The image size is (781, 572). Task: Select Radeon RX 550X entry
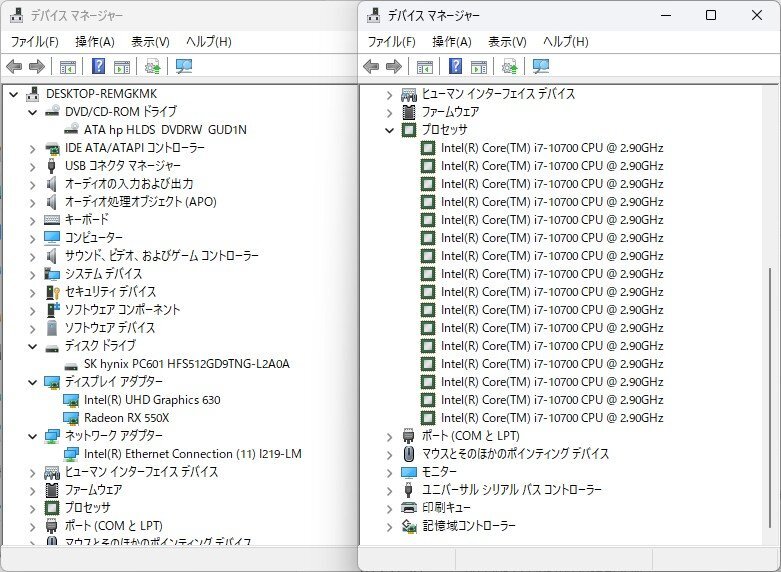[x=127, y=418]
